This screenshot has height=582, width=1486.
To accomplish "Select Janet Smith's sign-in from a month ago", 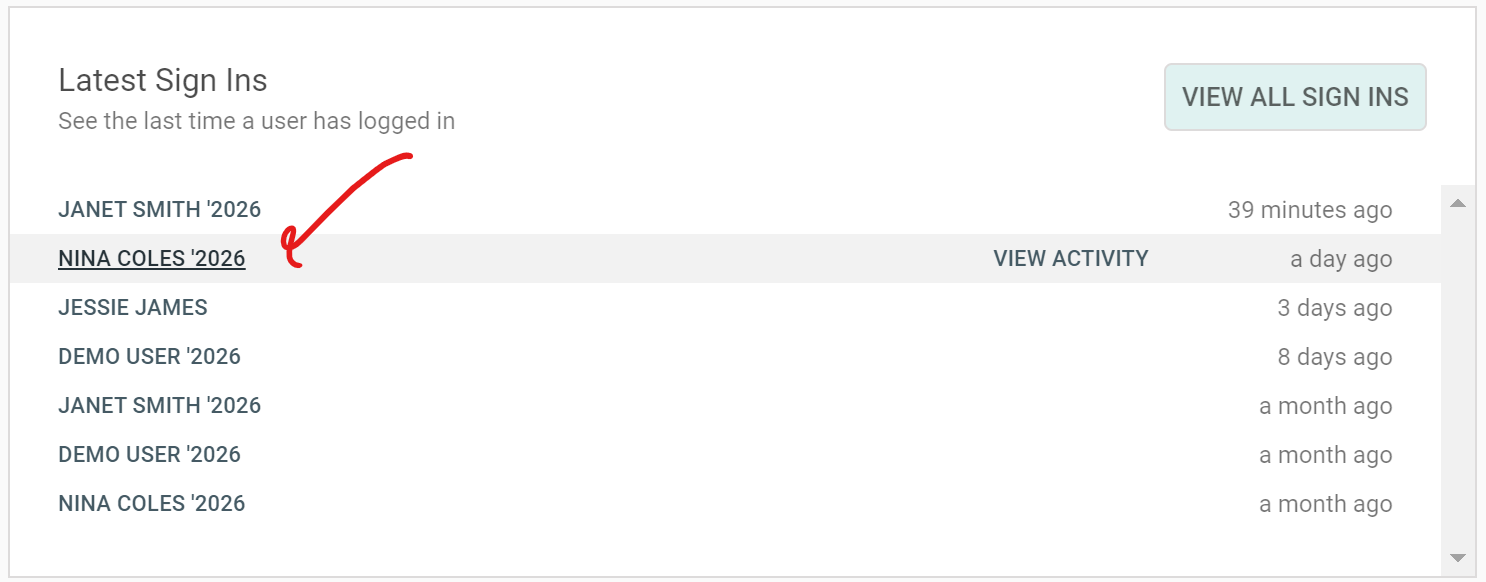I will 159,406.
